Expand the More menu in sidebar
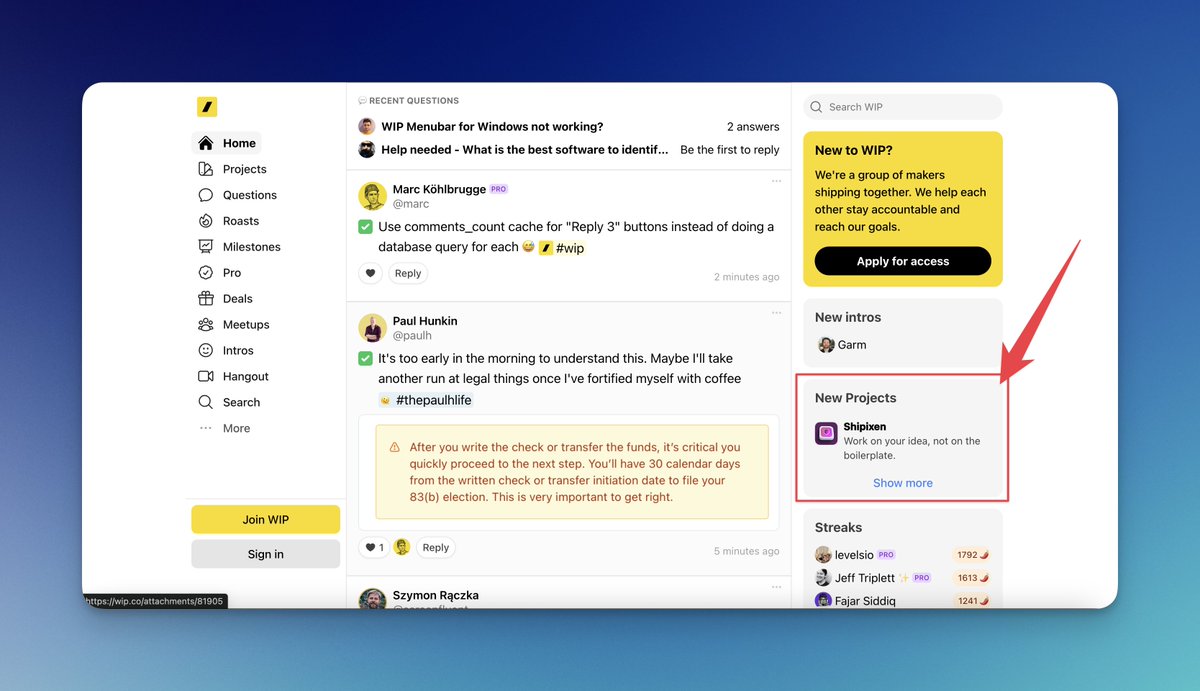 point(225,428)
